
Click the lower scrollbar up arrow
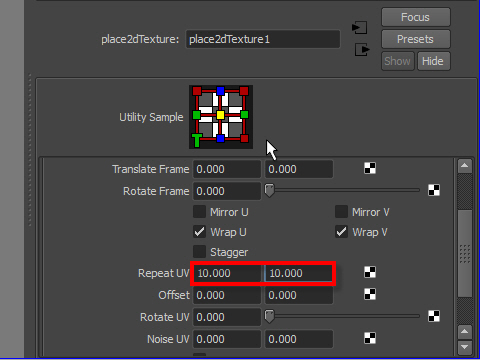465,332
